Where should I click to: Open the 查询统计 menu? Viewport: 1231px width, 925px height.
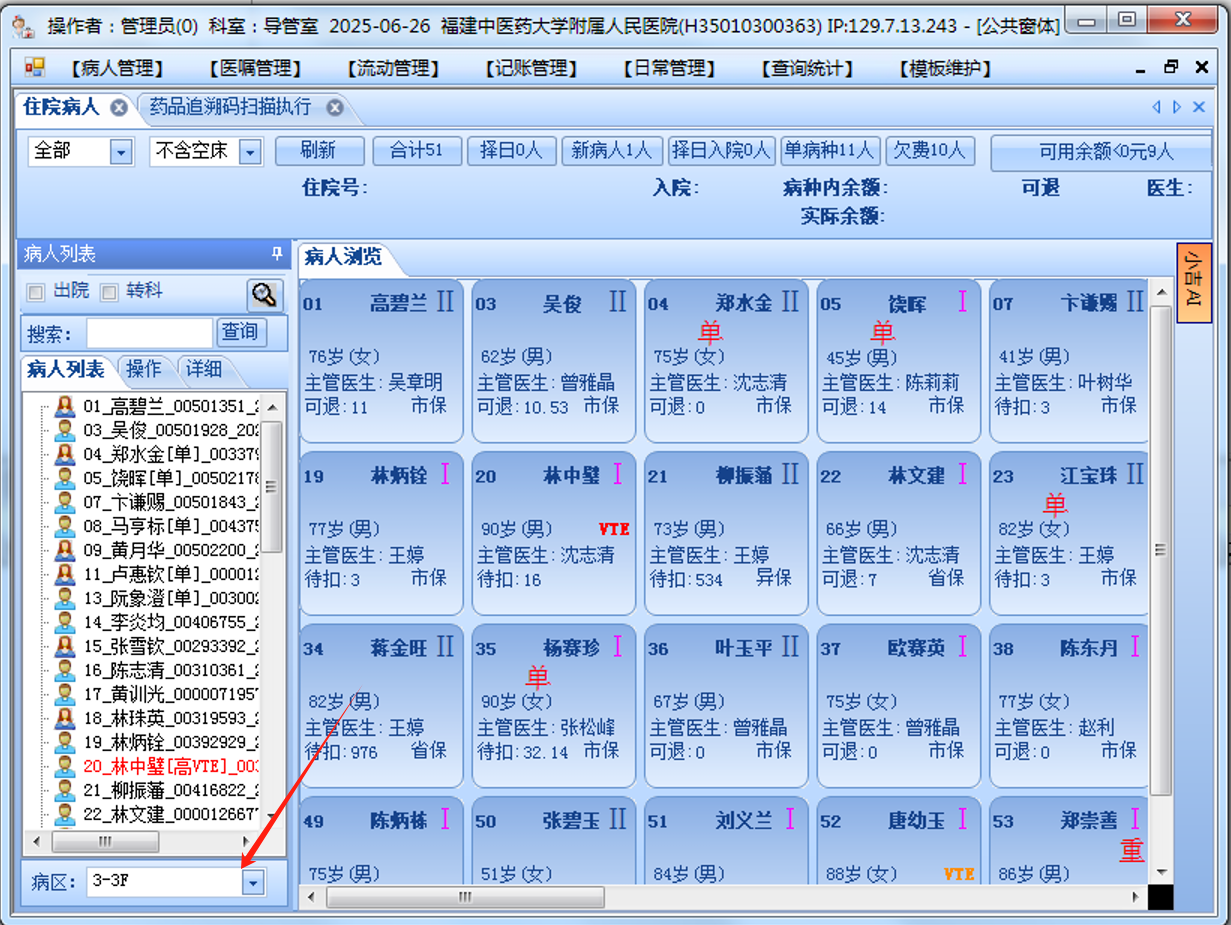[x=807, y=68]
